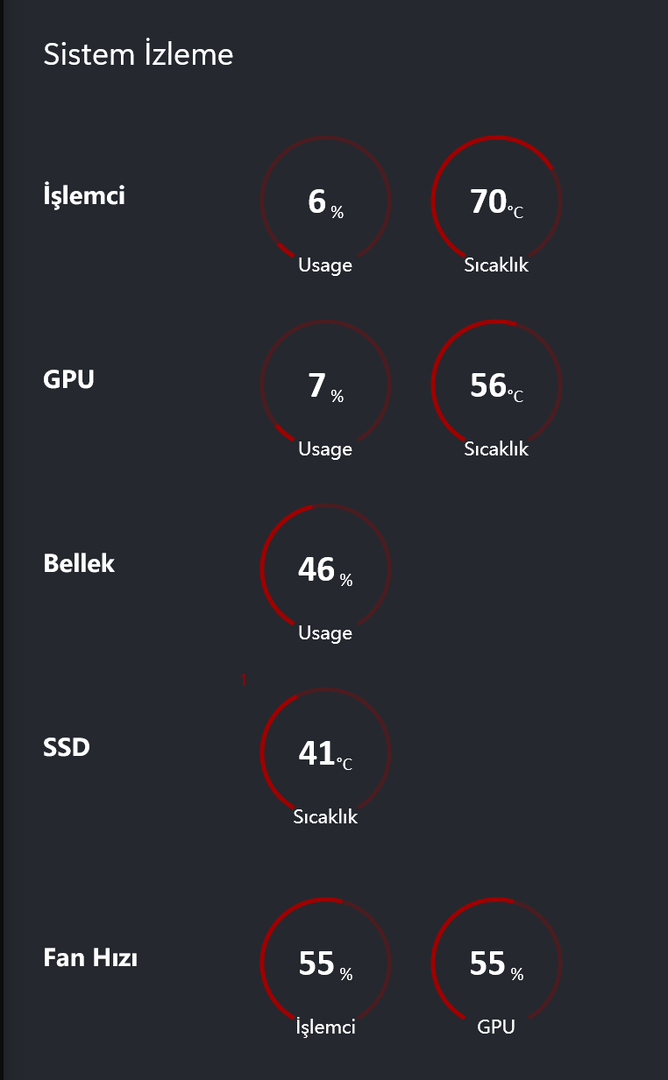The height and width of the screenshot is (1080, 668).
Task: Click the İşlemci temperature gauge showing 70°C
Action: click(496, 202)
